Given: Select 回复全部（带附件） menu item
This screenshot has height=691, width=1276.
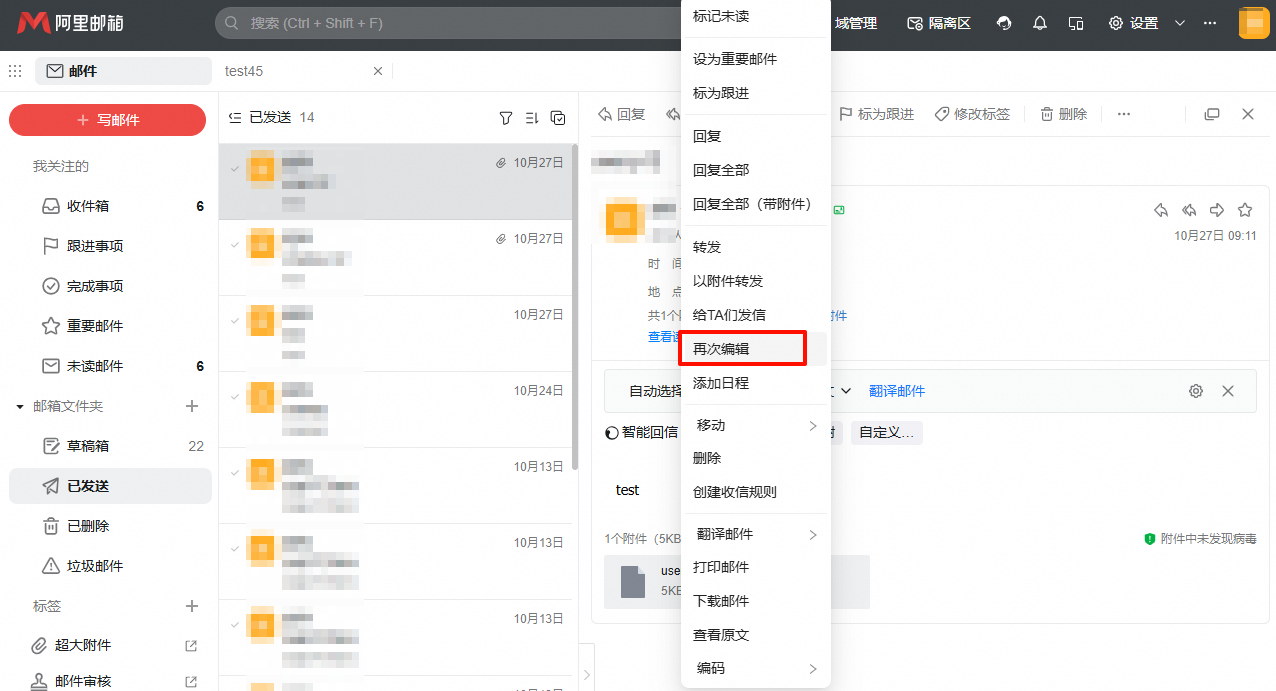Looking at the screenshot, I should tap(756, 204).
